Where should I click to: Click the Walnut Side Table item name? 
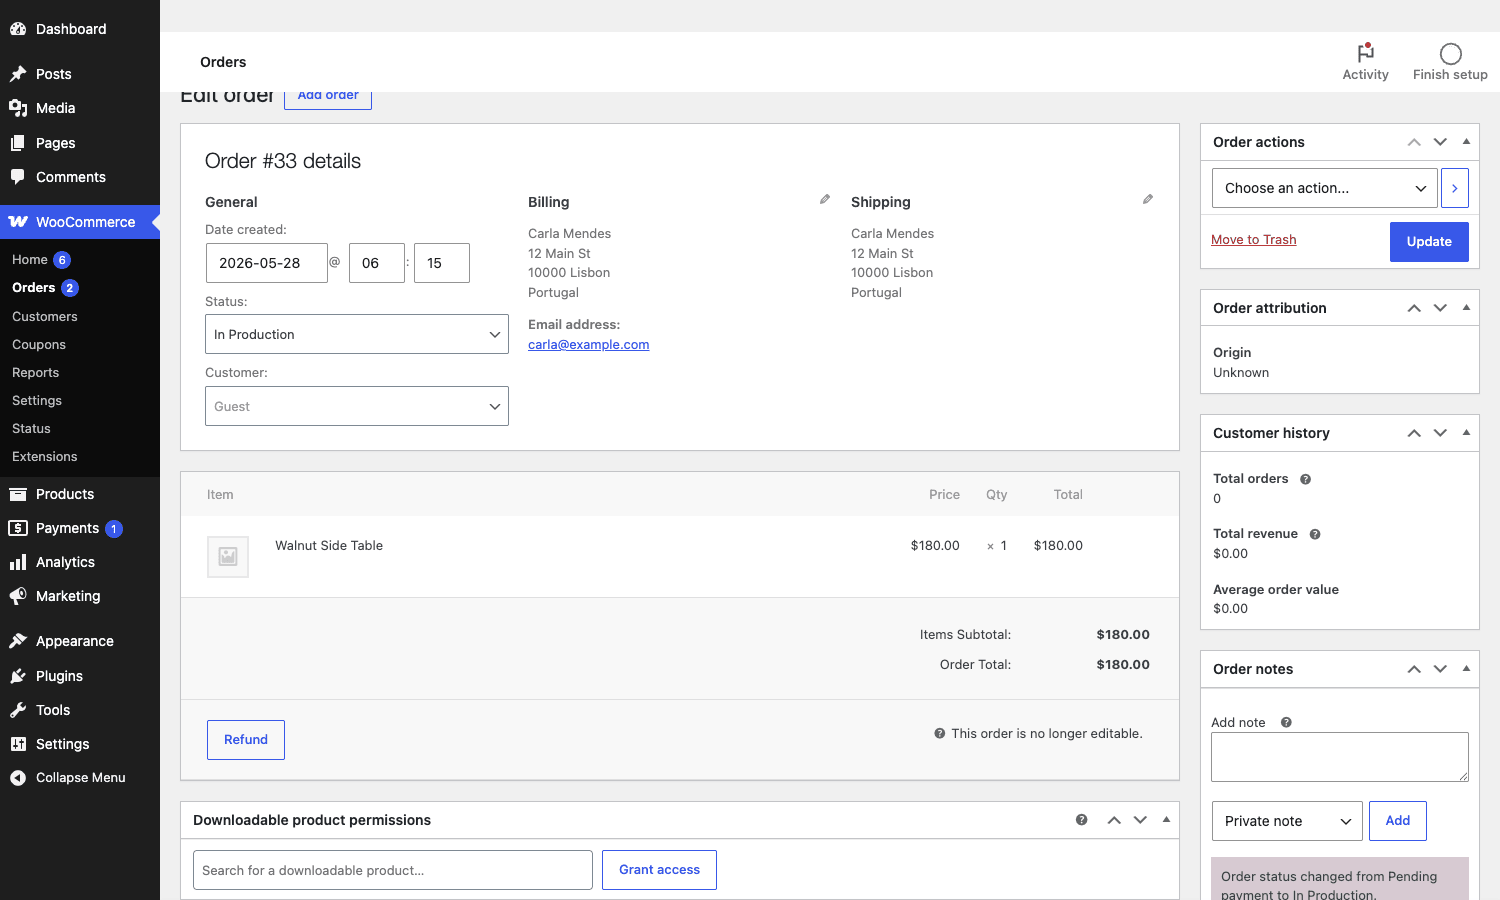pos(329,546)
